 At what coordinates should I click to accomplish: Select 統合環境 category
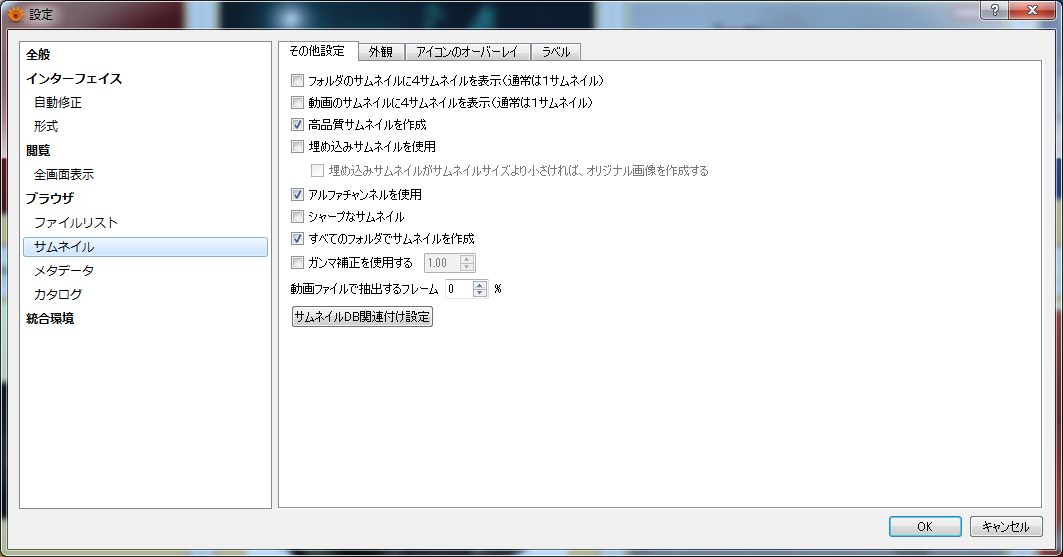49,318
